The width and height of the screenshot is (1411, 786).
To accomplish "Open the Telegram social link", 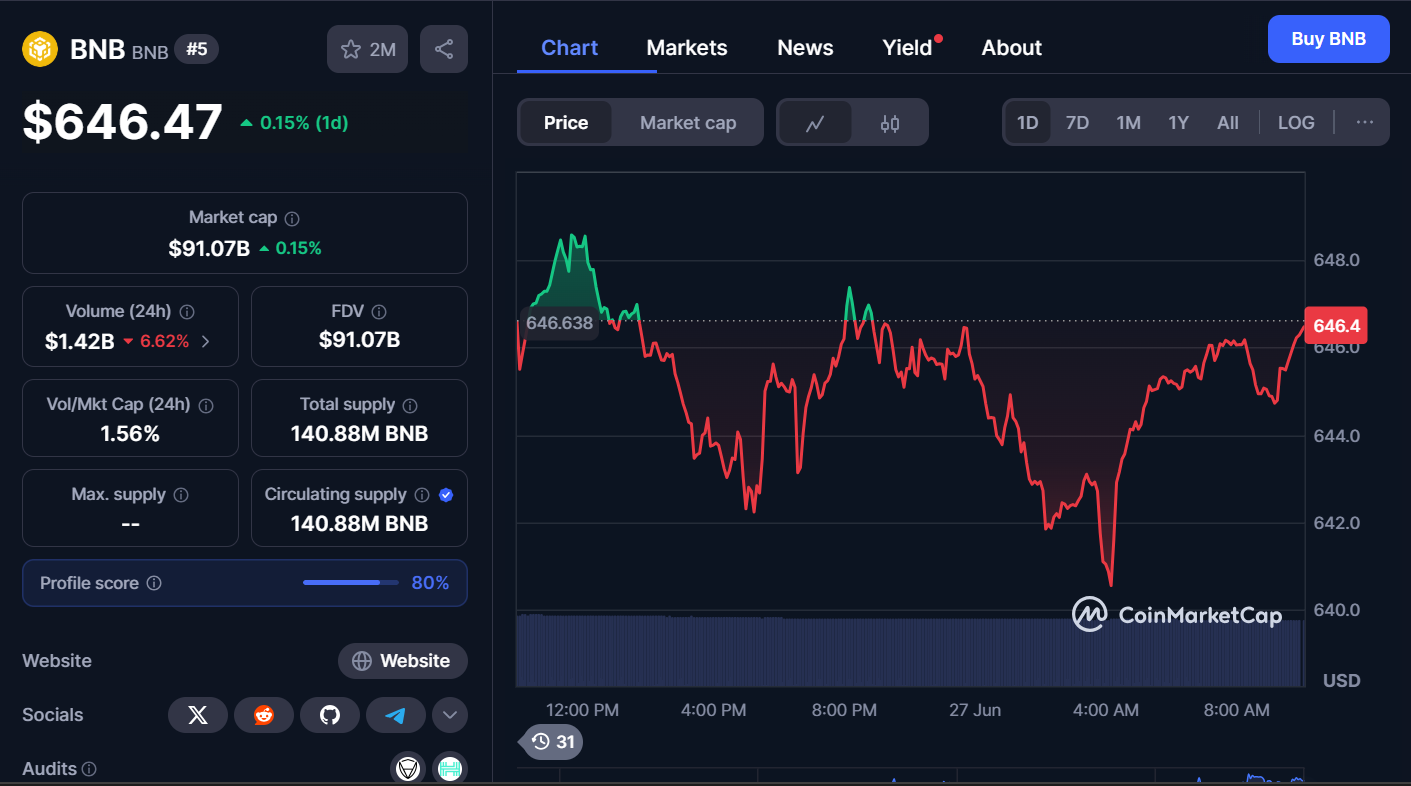I will click(396, 715).
